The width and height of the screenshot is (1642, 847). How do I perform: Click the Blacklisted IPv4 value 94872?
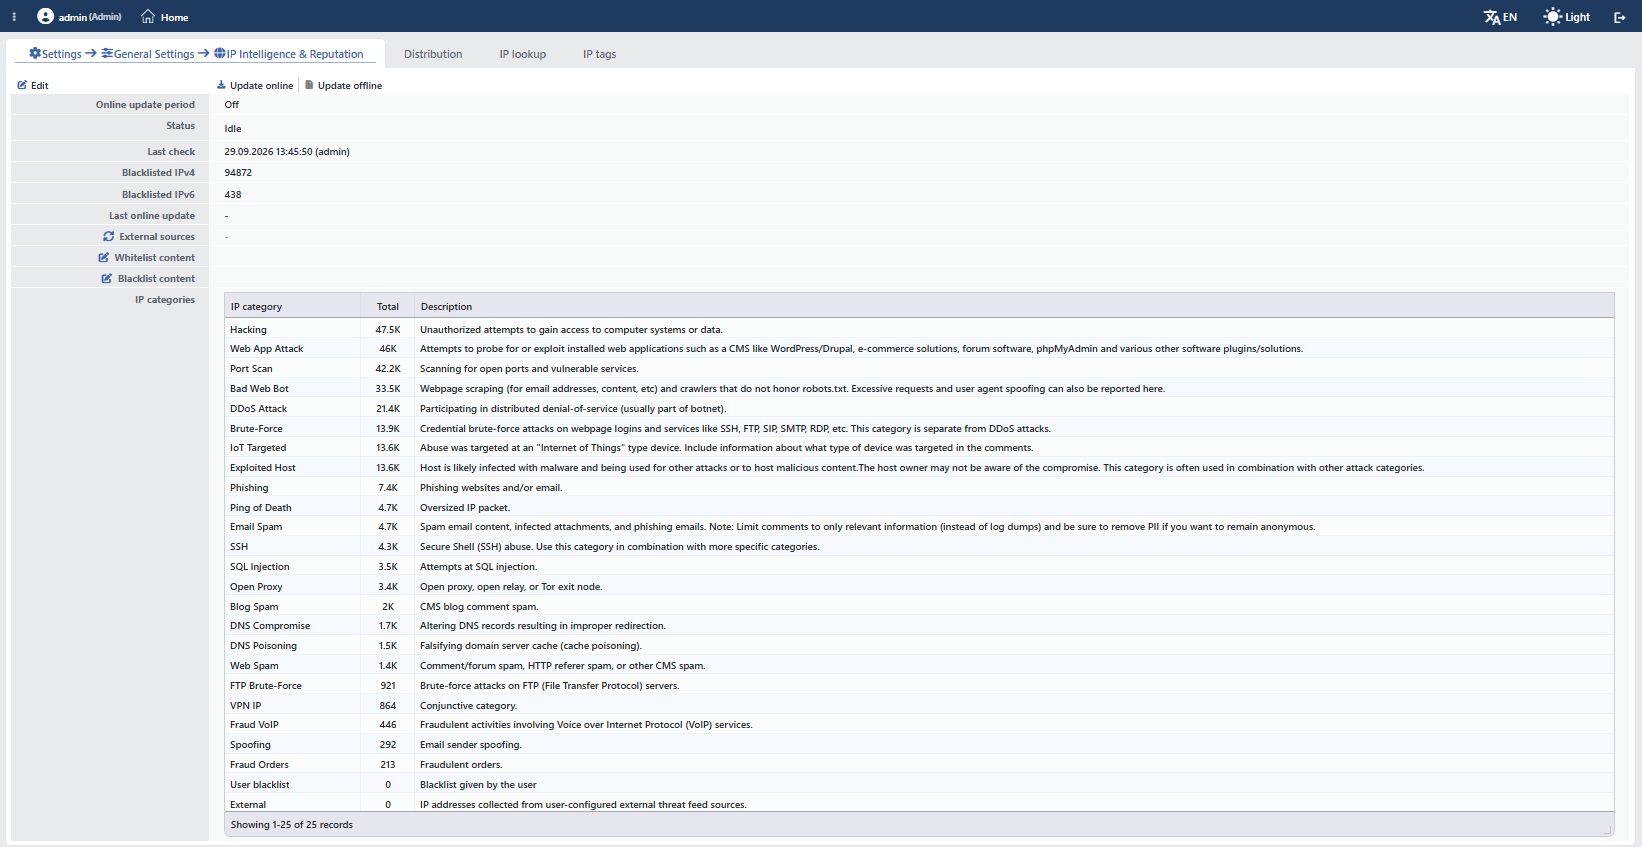pos(238,173)
